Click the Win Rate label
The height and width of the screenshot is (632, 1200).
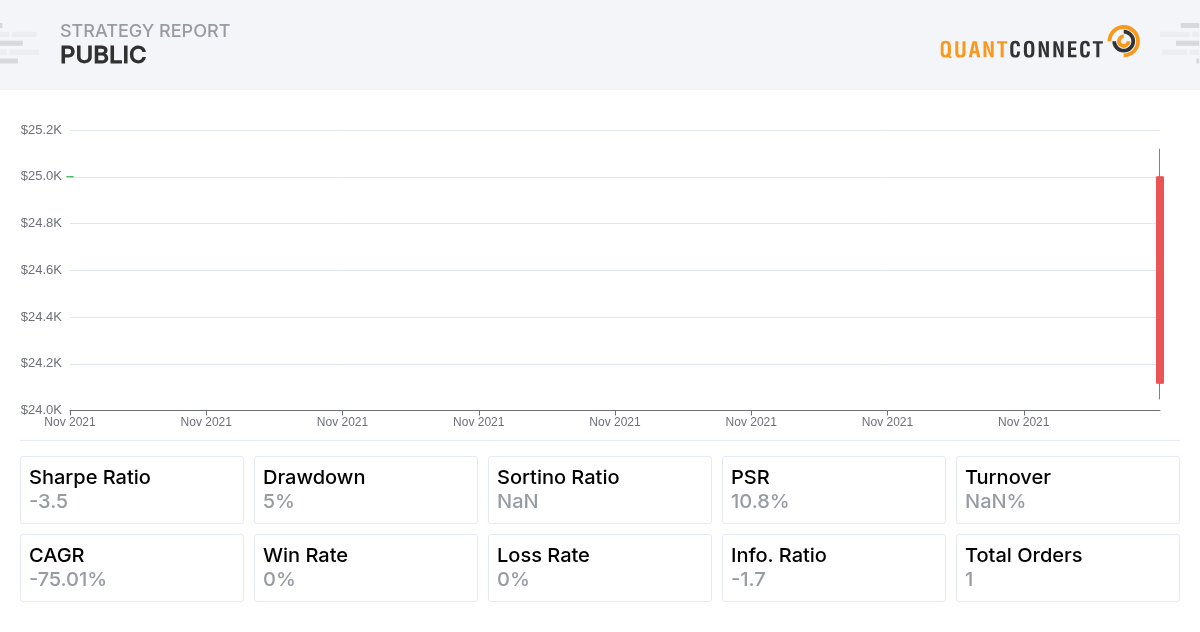[x=305, y=556]
